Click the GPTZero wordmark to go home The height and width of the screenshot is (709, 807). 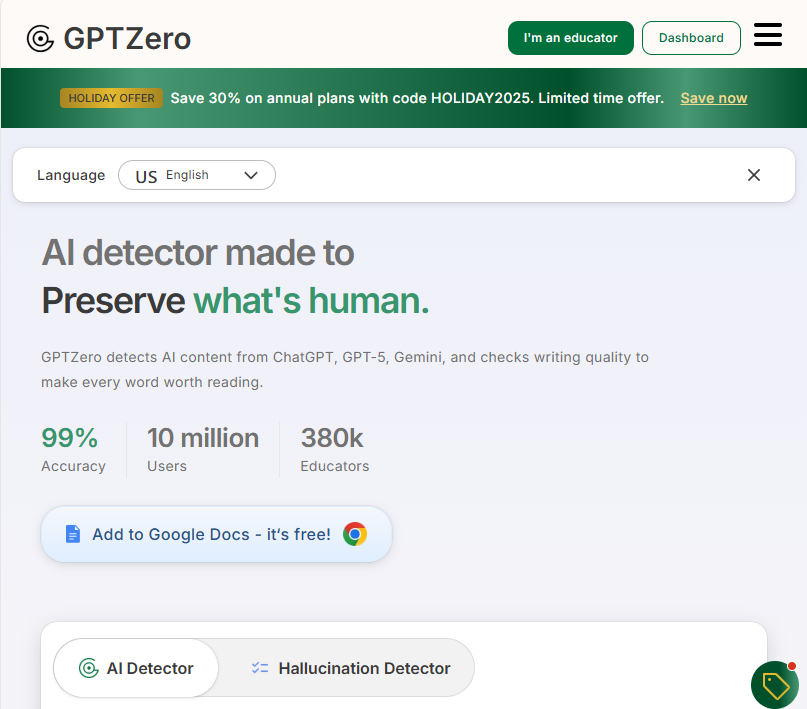[x=127, y=38]
